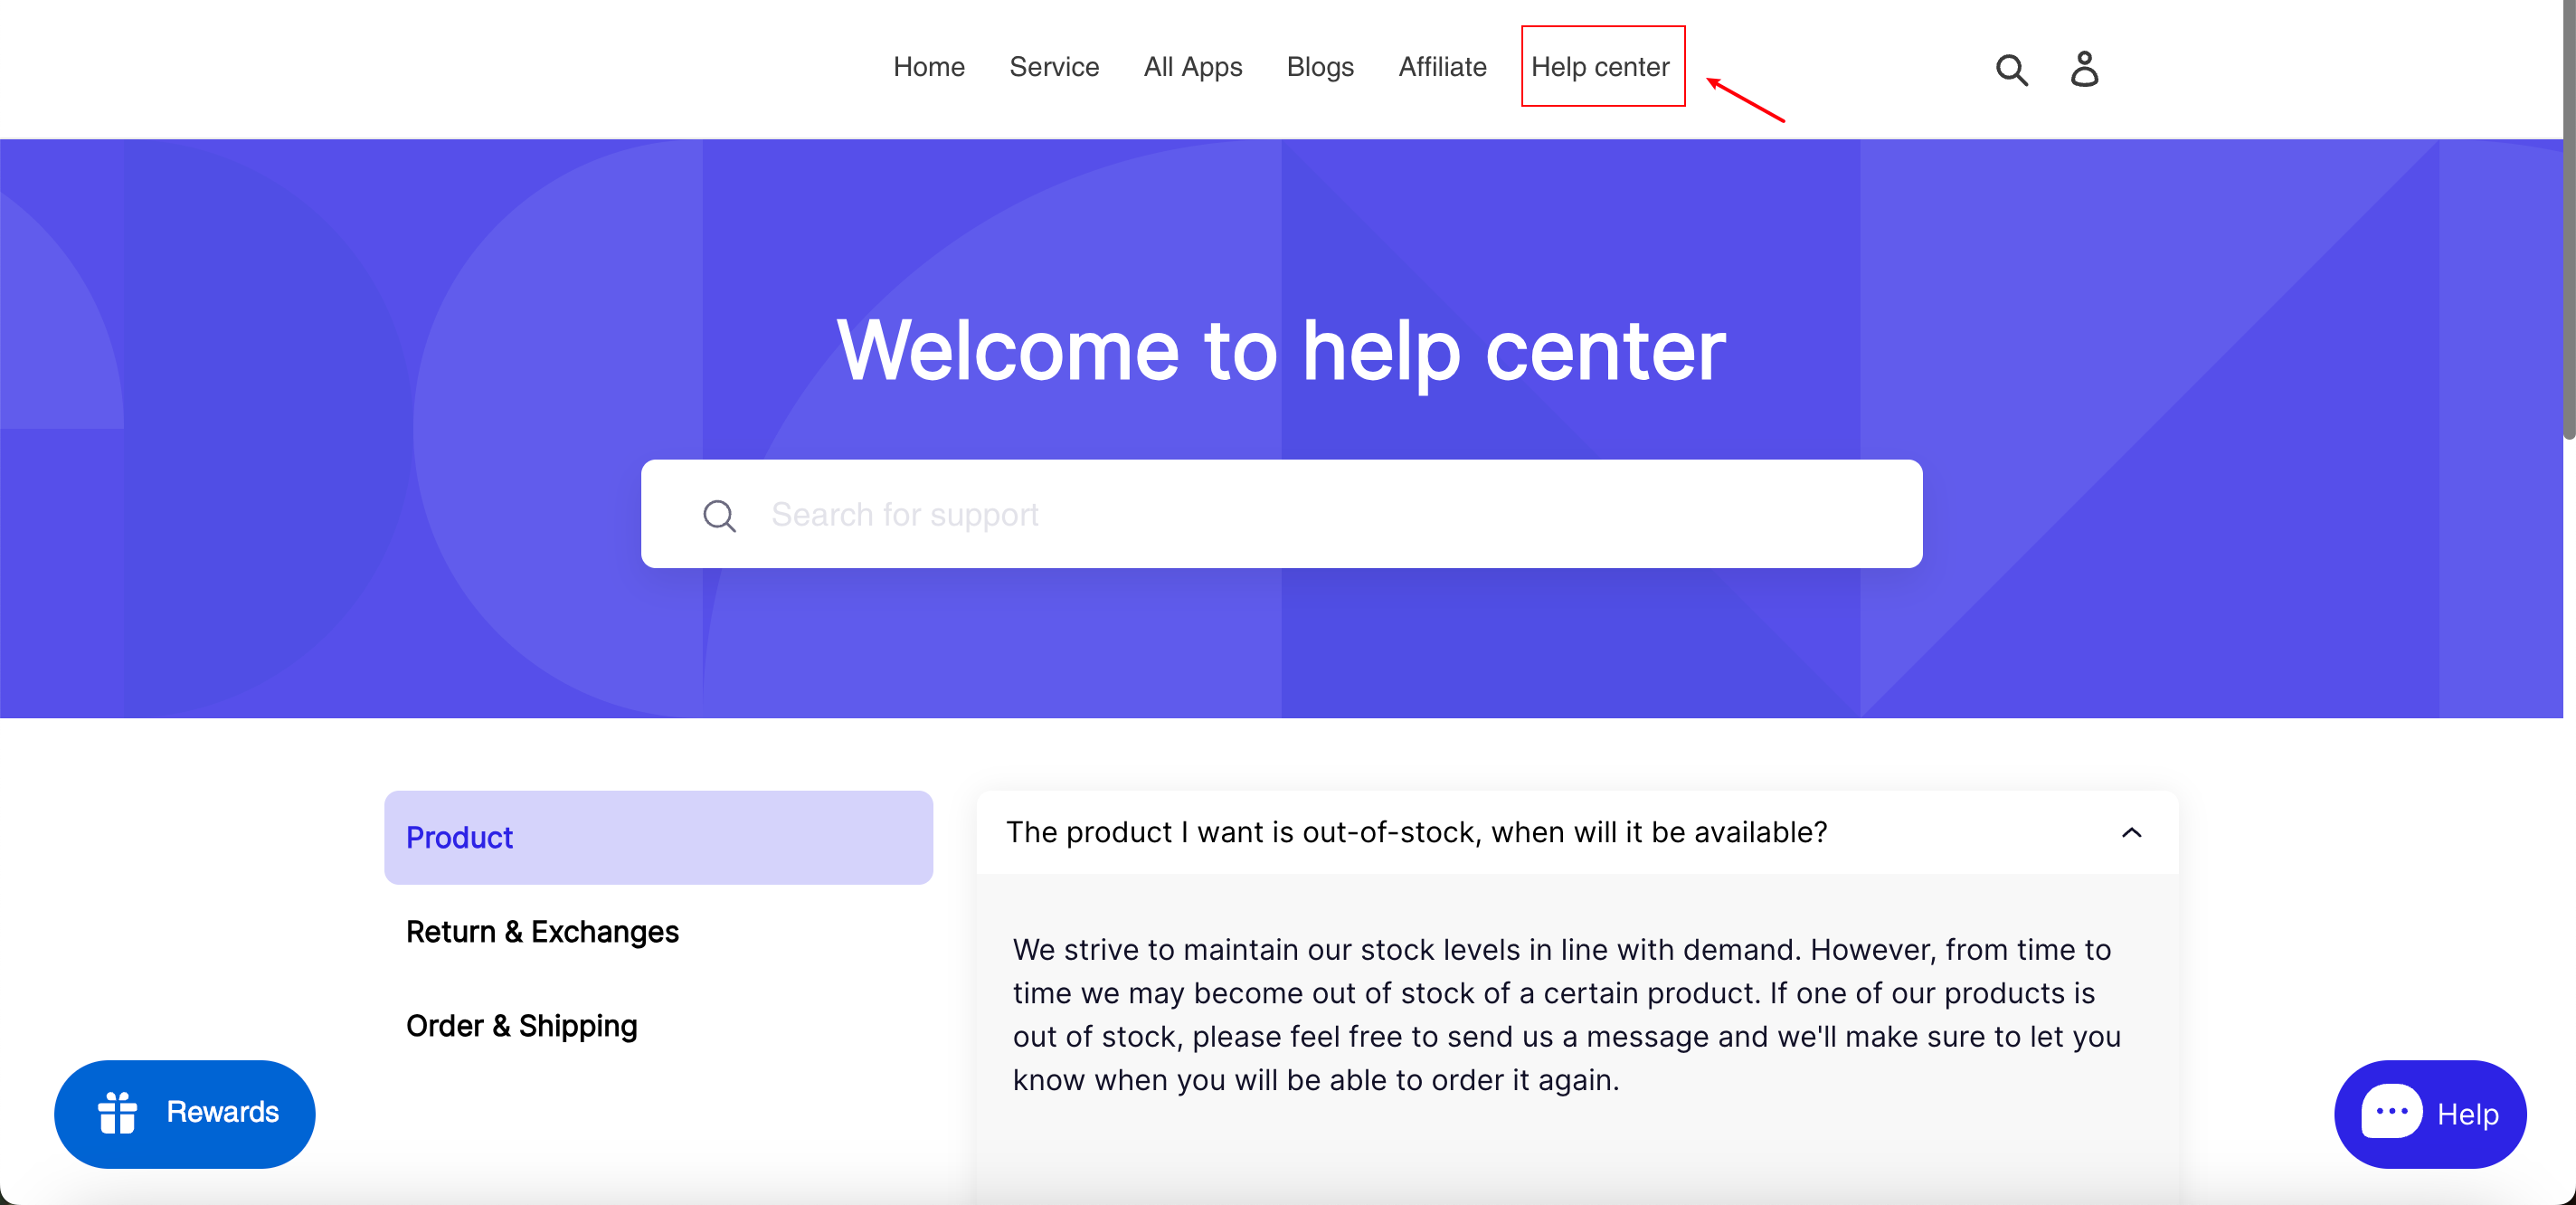2576x1205 pixels.
Task: Click the chat bubble icon in the Help widget
Action: 2391,1111
